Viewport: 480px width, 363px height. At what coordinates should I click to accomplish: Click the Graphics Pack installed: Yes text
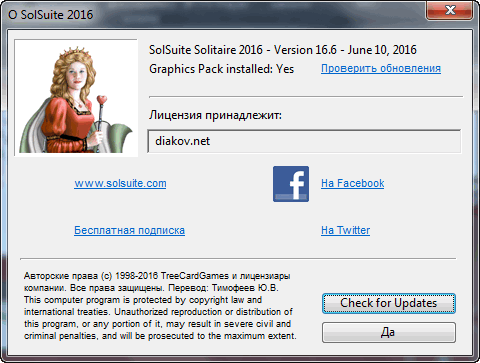coord(221,69)
